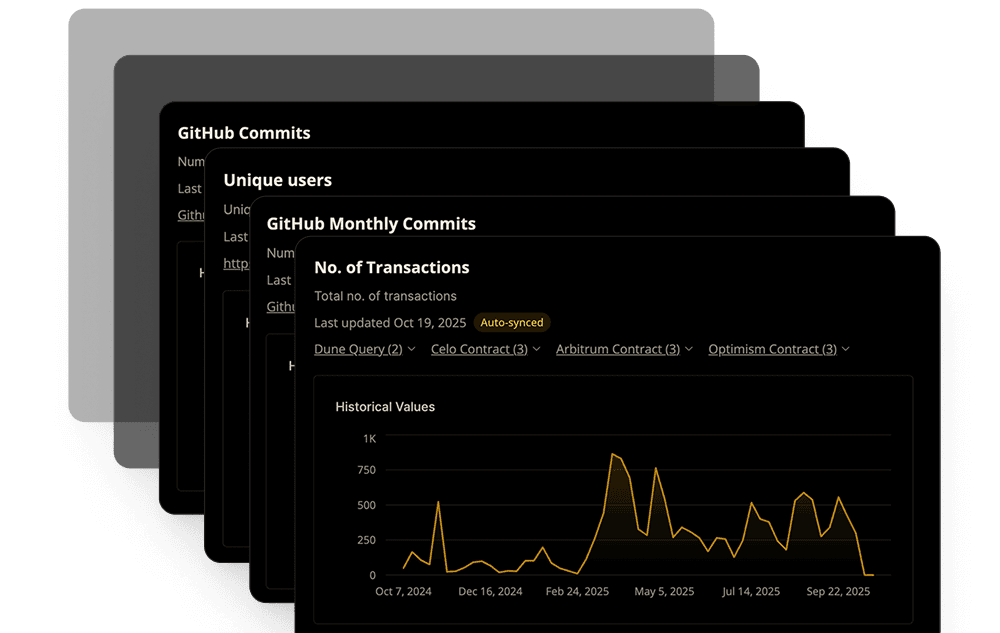Click the Oct 7, 2024 axis label
This screenshot has height=633, width=1000.
403,591
